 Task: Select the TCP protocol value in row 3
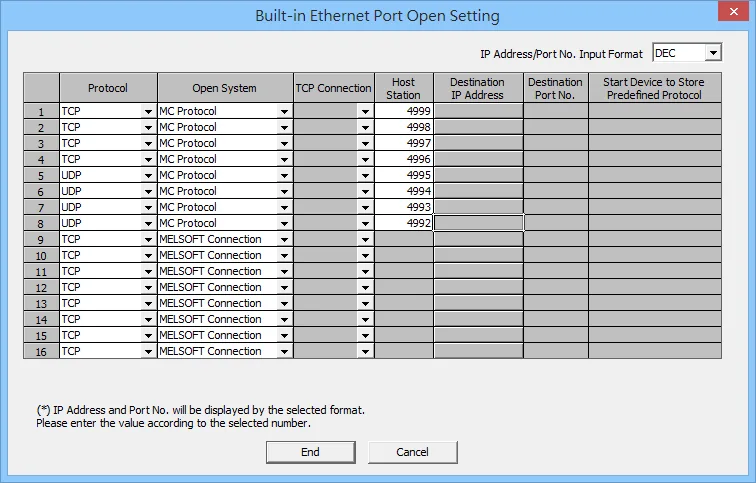click(71, 143)
